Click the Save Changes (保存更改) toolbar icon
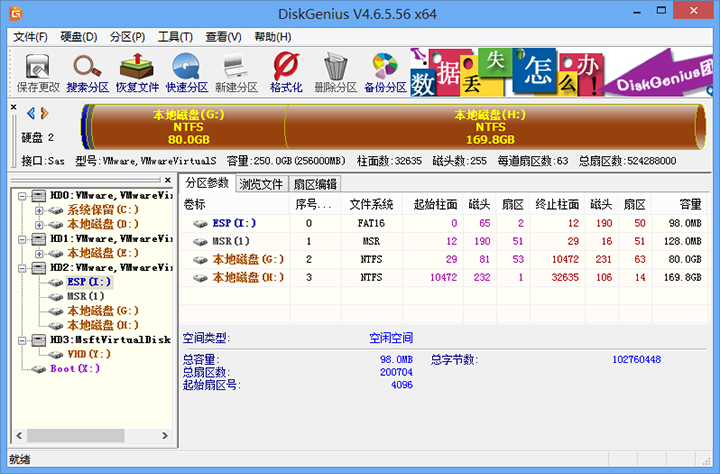The image size is (720, 474). point(38,73)
